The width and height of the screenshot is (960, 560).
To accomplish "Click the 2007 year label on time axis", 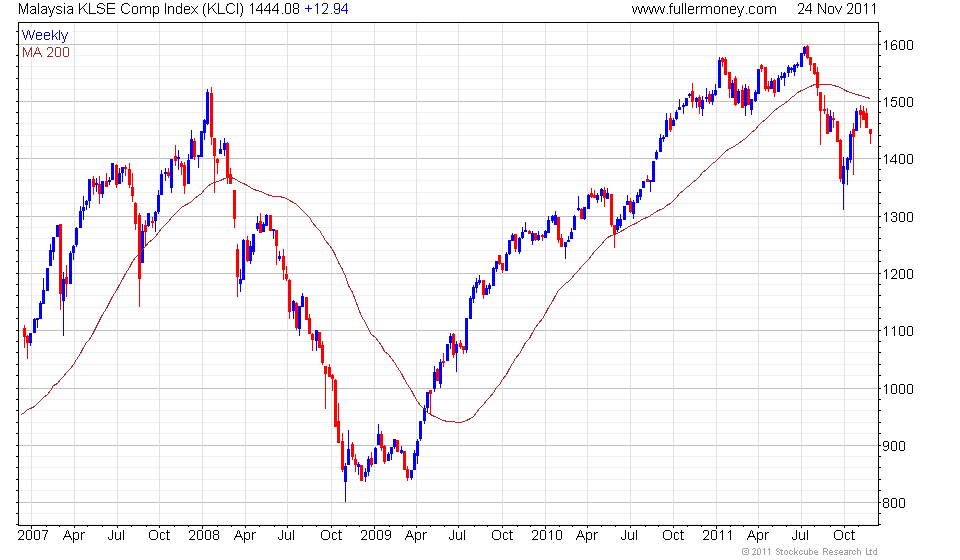I will (x=33, y=536).
